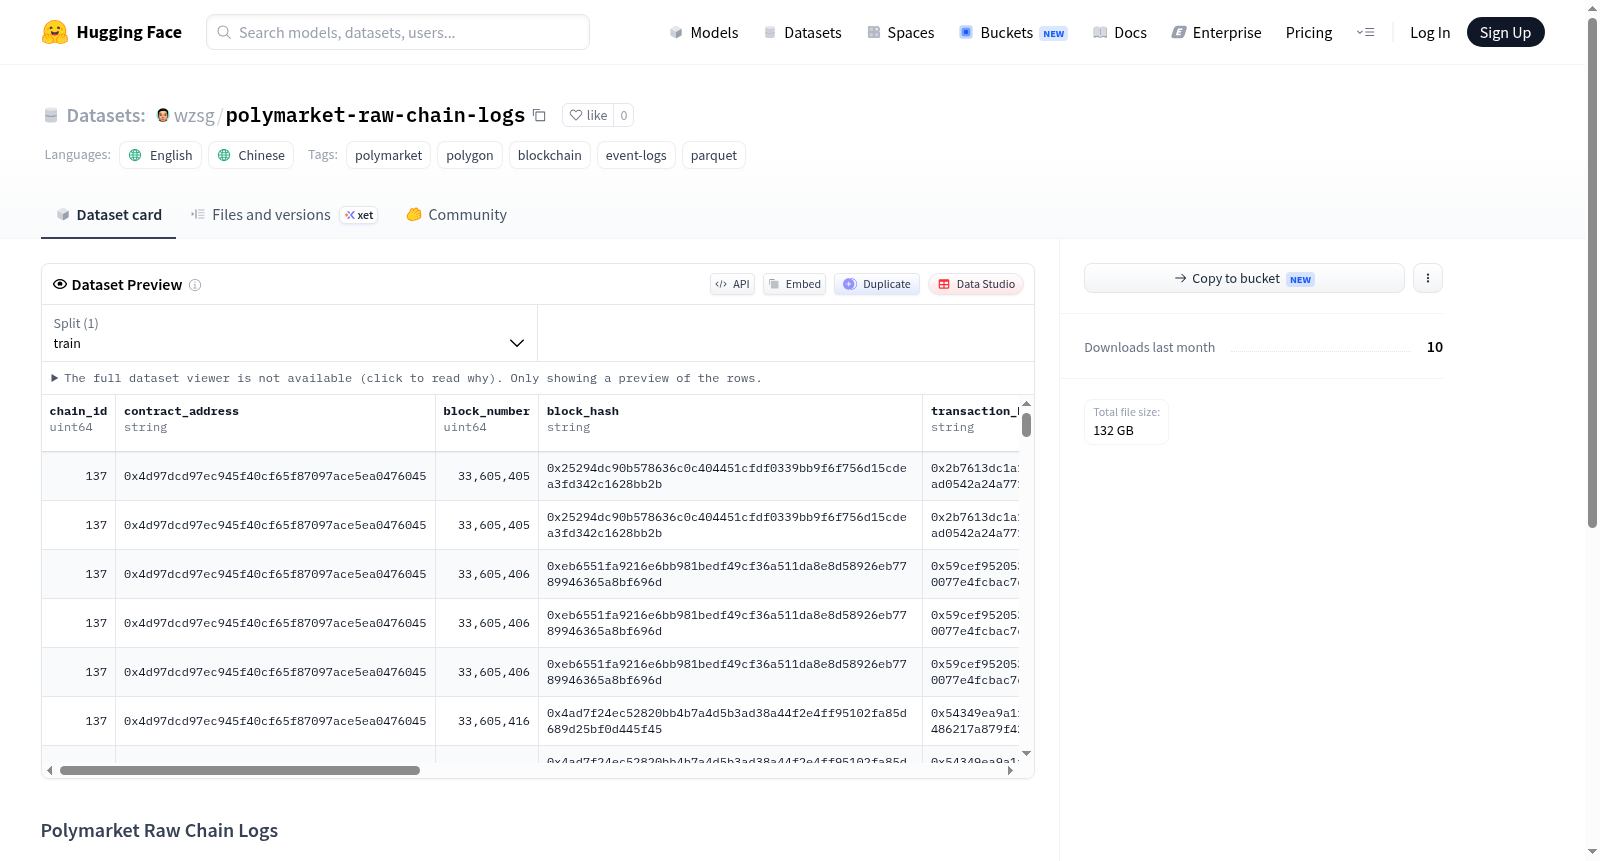
Task: Click the globe icon beside Chinese
Action: pos(224,155)
